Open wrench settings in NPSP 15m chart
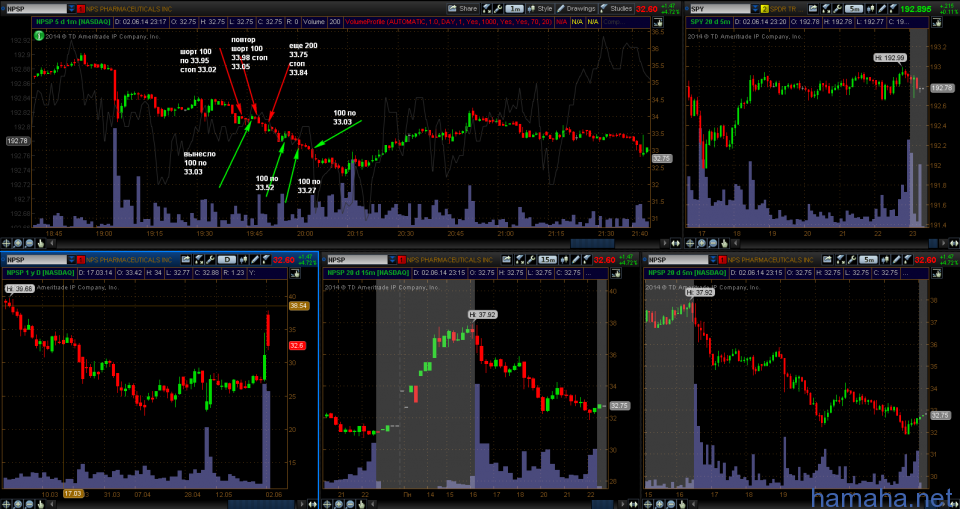The width and height of the screenshot is (960, 509). 531,259
